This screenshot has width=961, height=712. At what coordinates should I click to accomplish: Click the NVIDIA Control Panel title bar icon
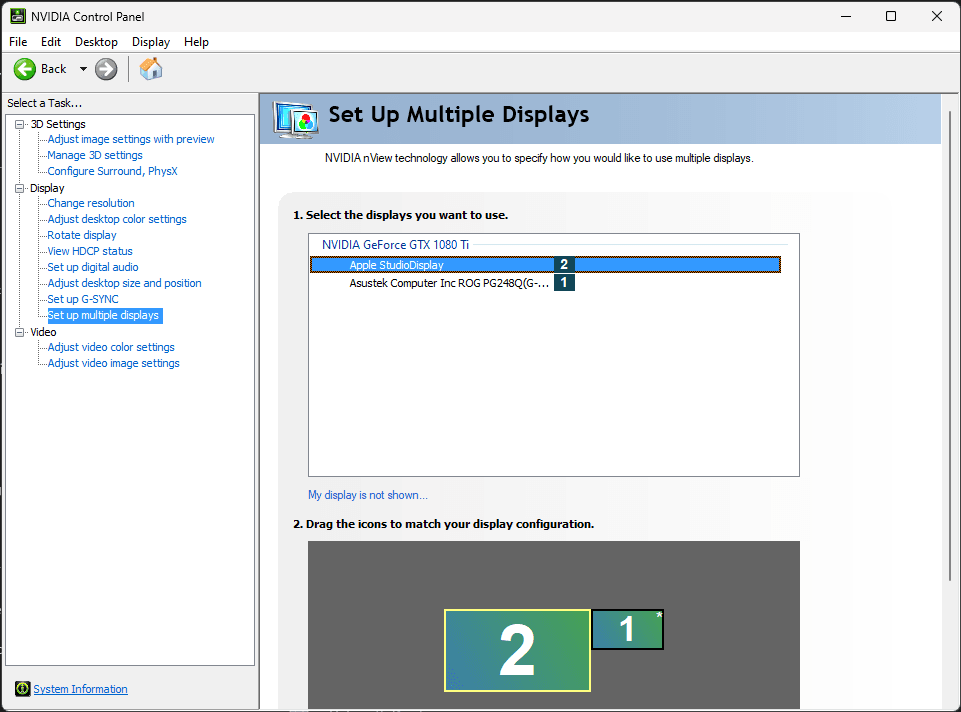point(17,16)
